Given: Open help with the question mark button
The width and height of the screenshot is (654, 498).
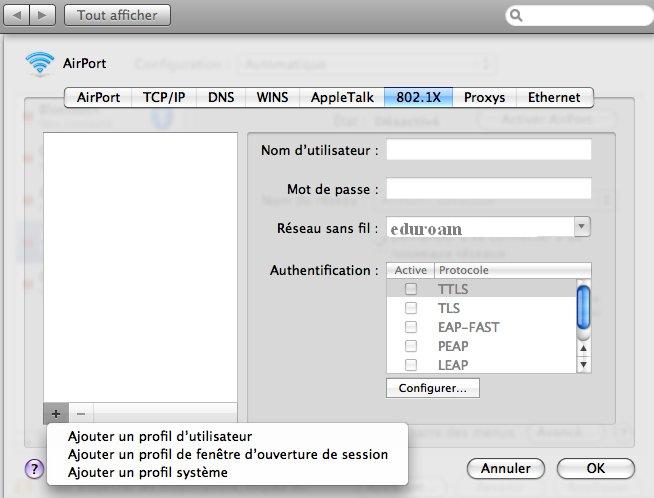Looking at the screenshot, I should (x=35, y=468).
